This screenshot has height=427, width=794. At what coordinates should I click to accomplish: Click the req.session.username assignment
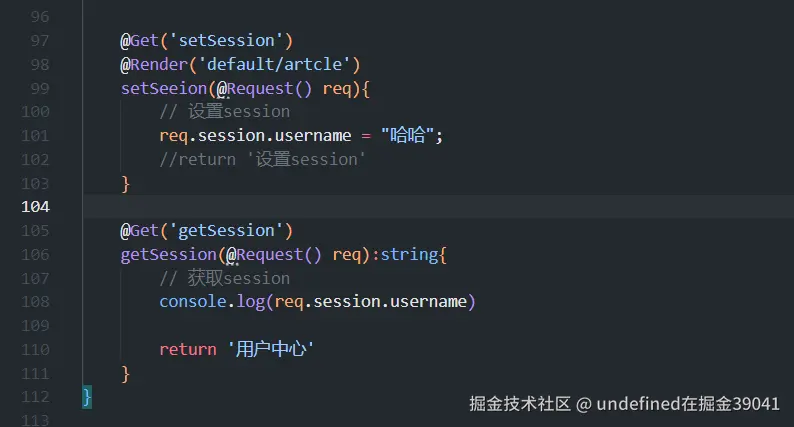click(301, 135)
